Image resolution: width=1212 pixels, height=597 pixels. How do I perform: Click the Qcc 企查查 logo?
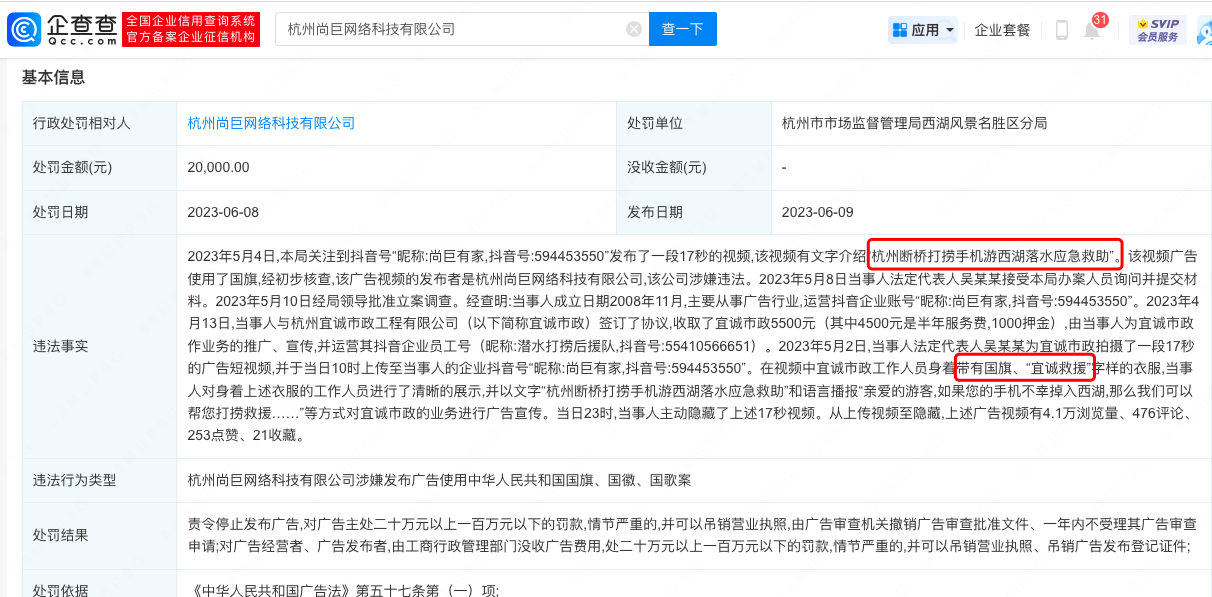tap(62, 29)
